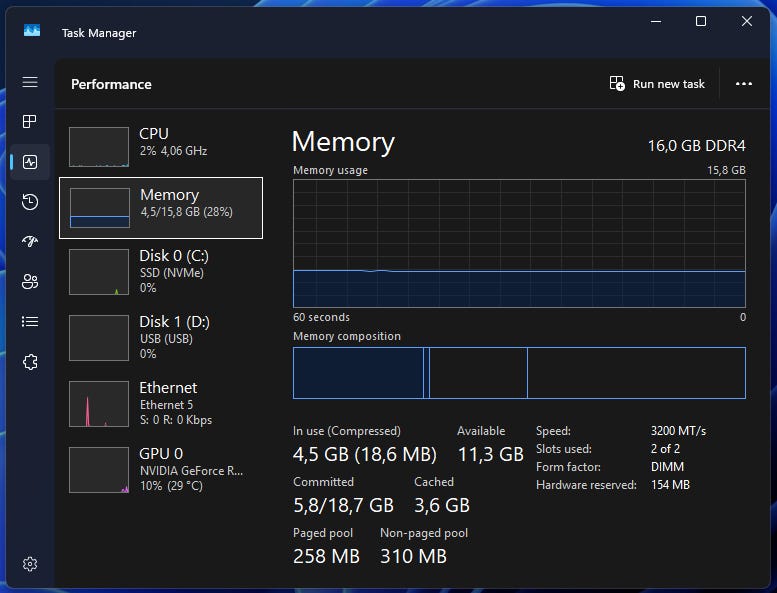Select Disk 0 (C:) SSD item
This screenshot has height=593, width=777.
(161, 271)
